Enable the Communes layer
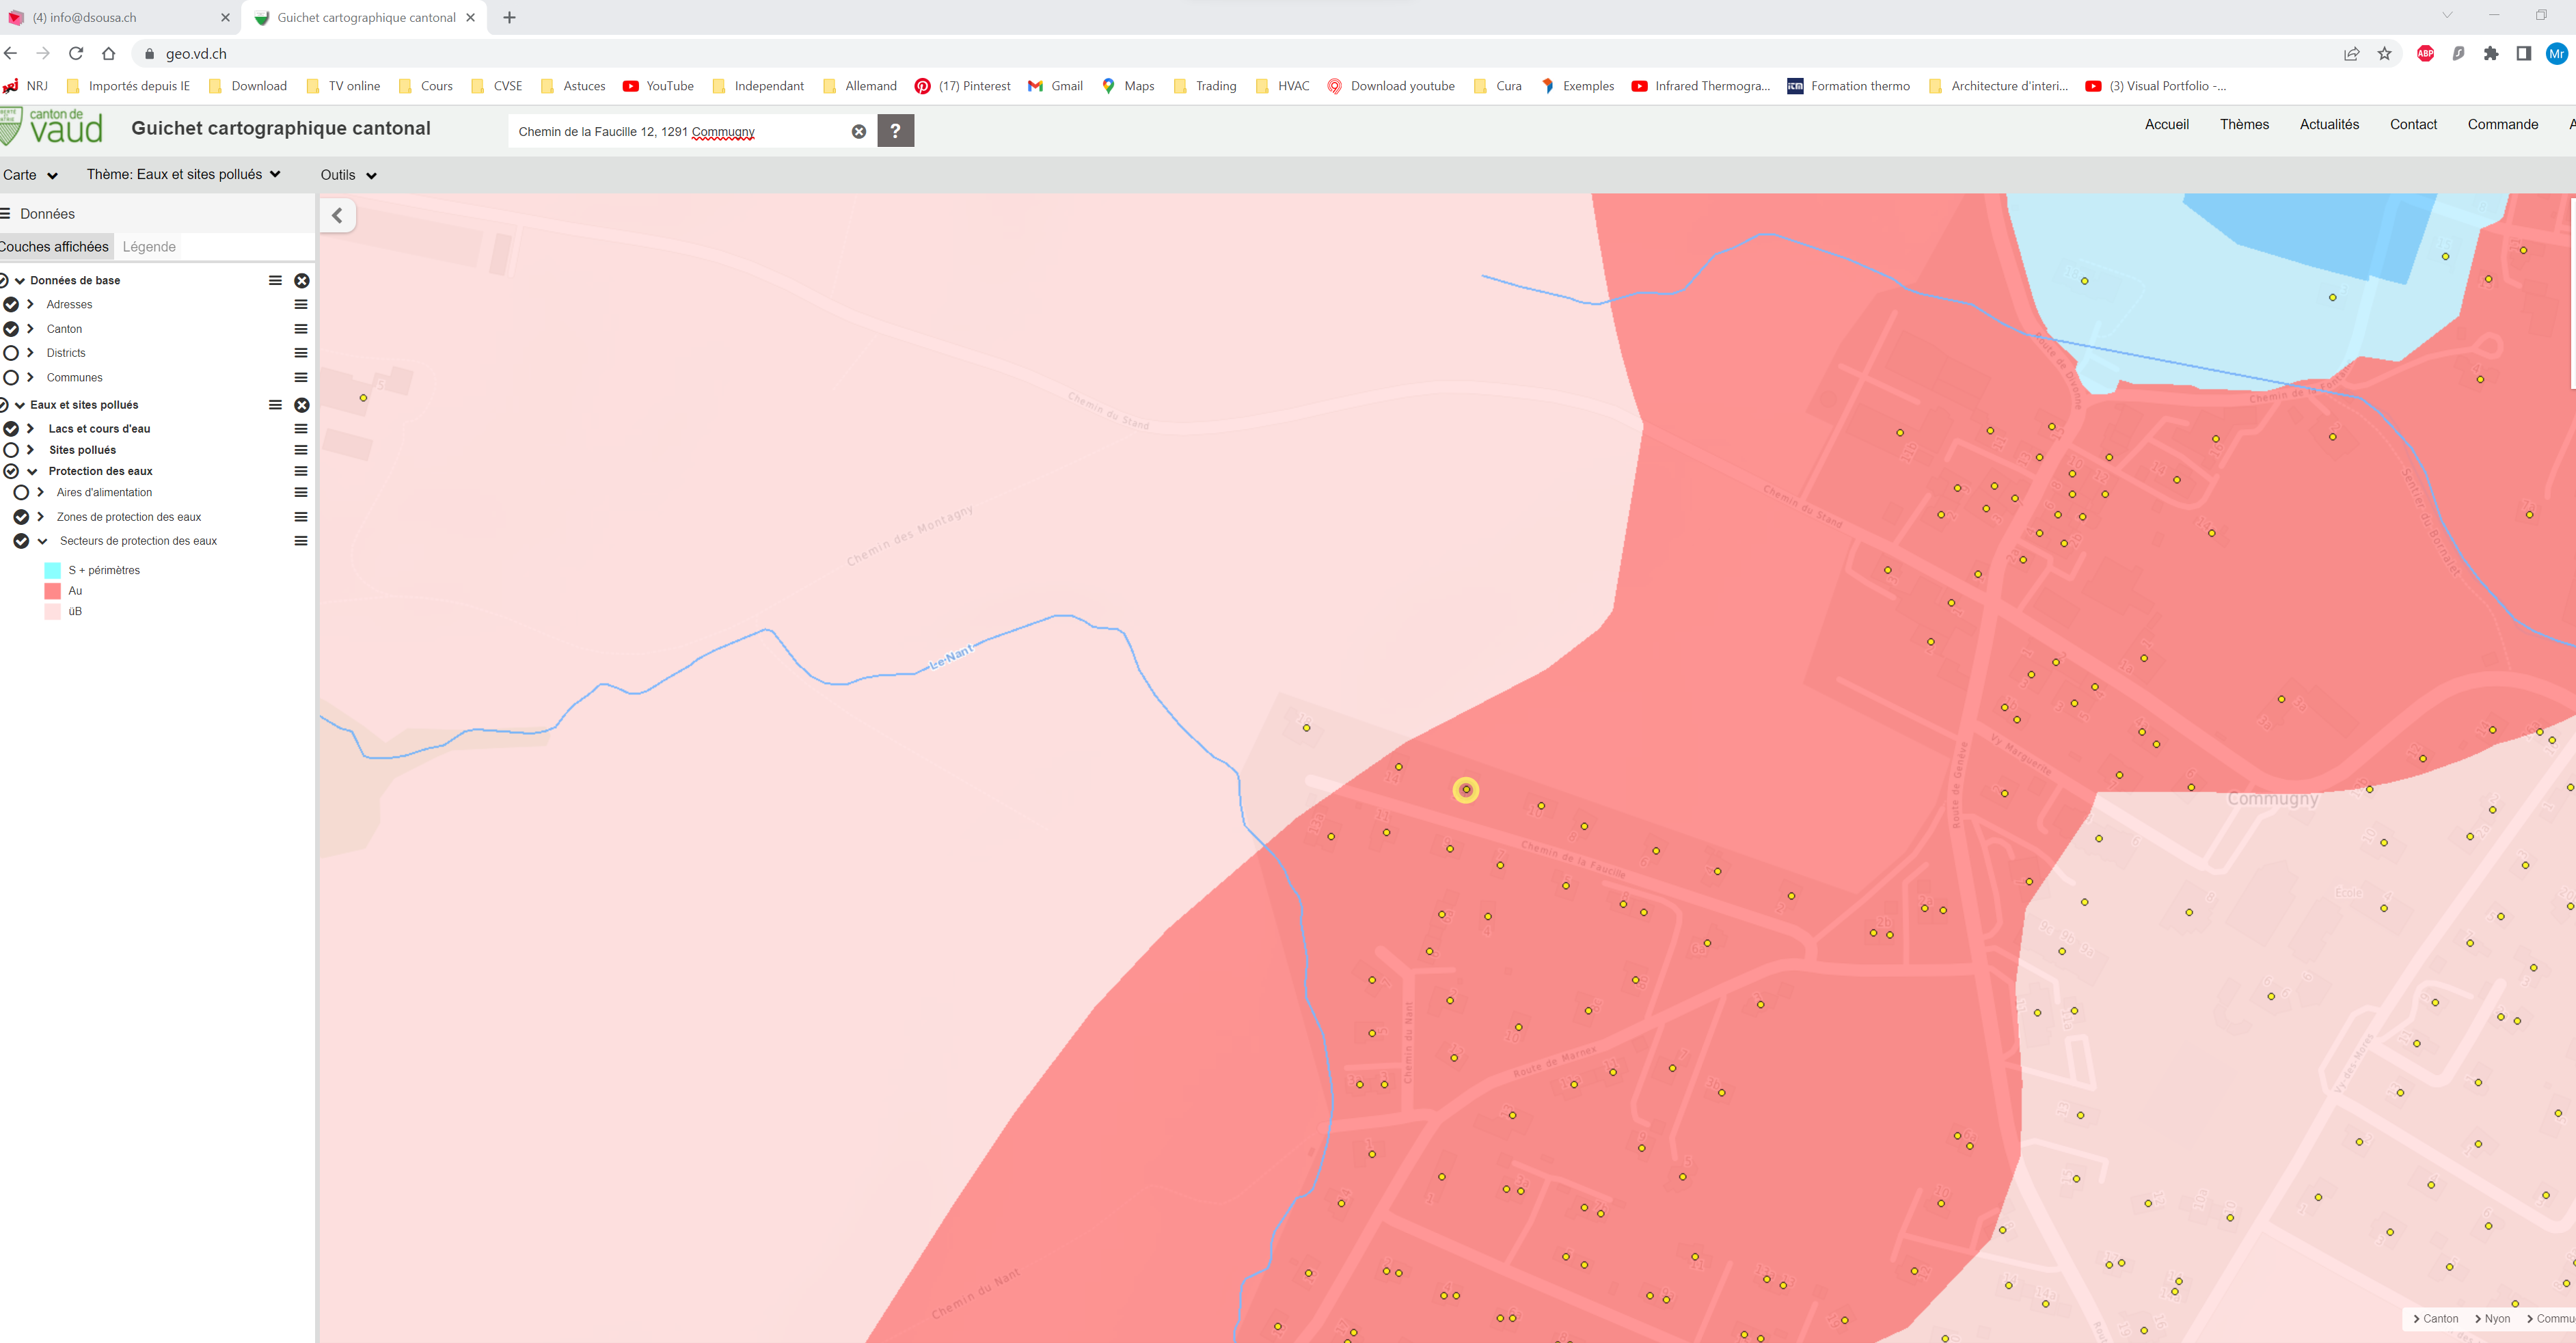2576x1343 pixels. (11, 377)
